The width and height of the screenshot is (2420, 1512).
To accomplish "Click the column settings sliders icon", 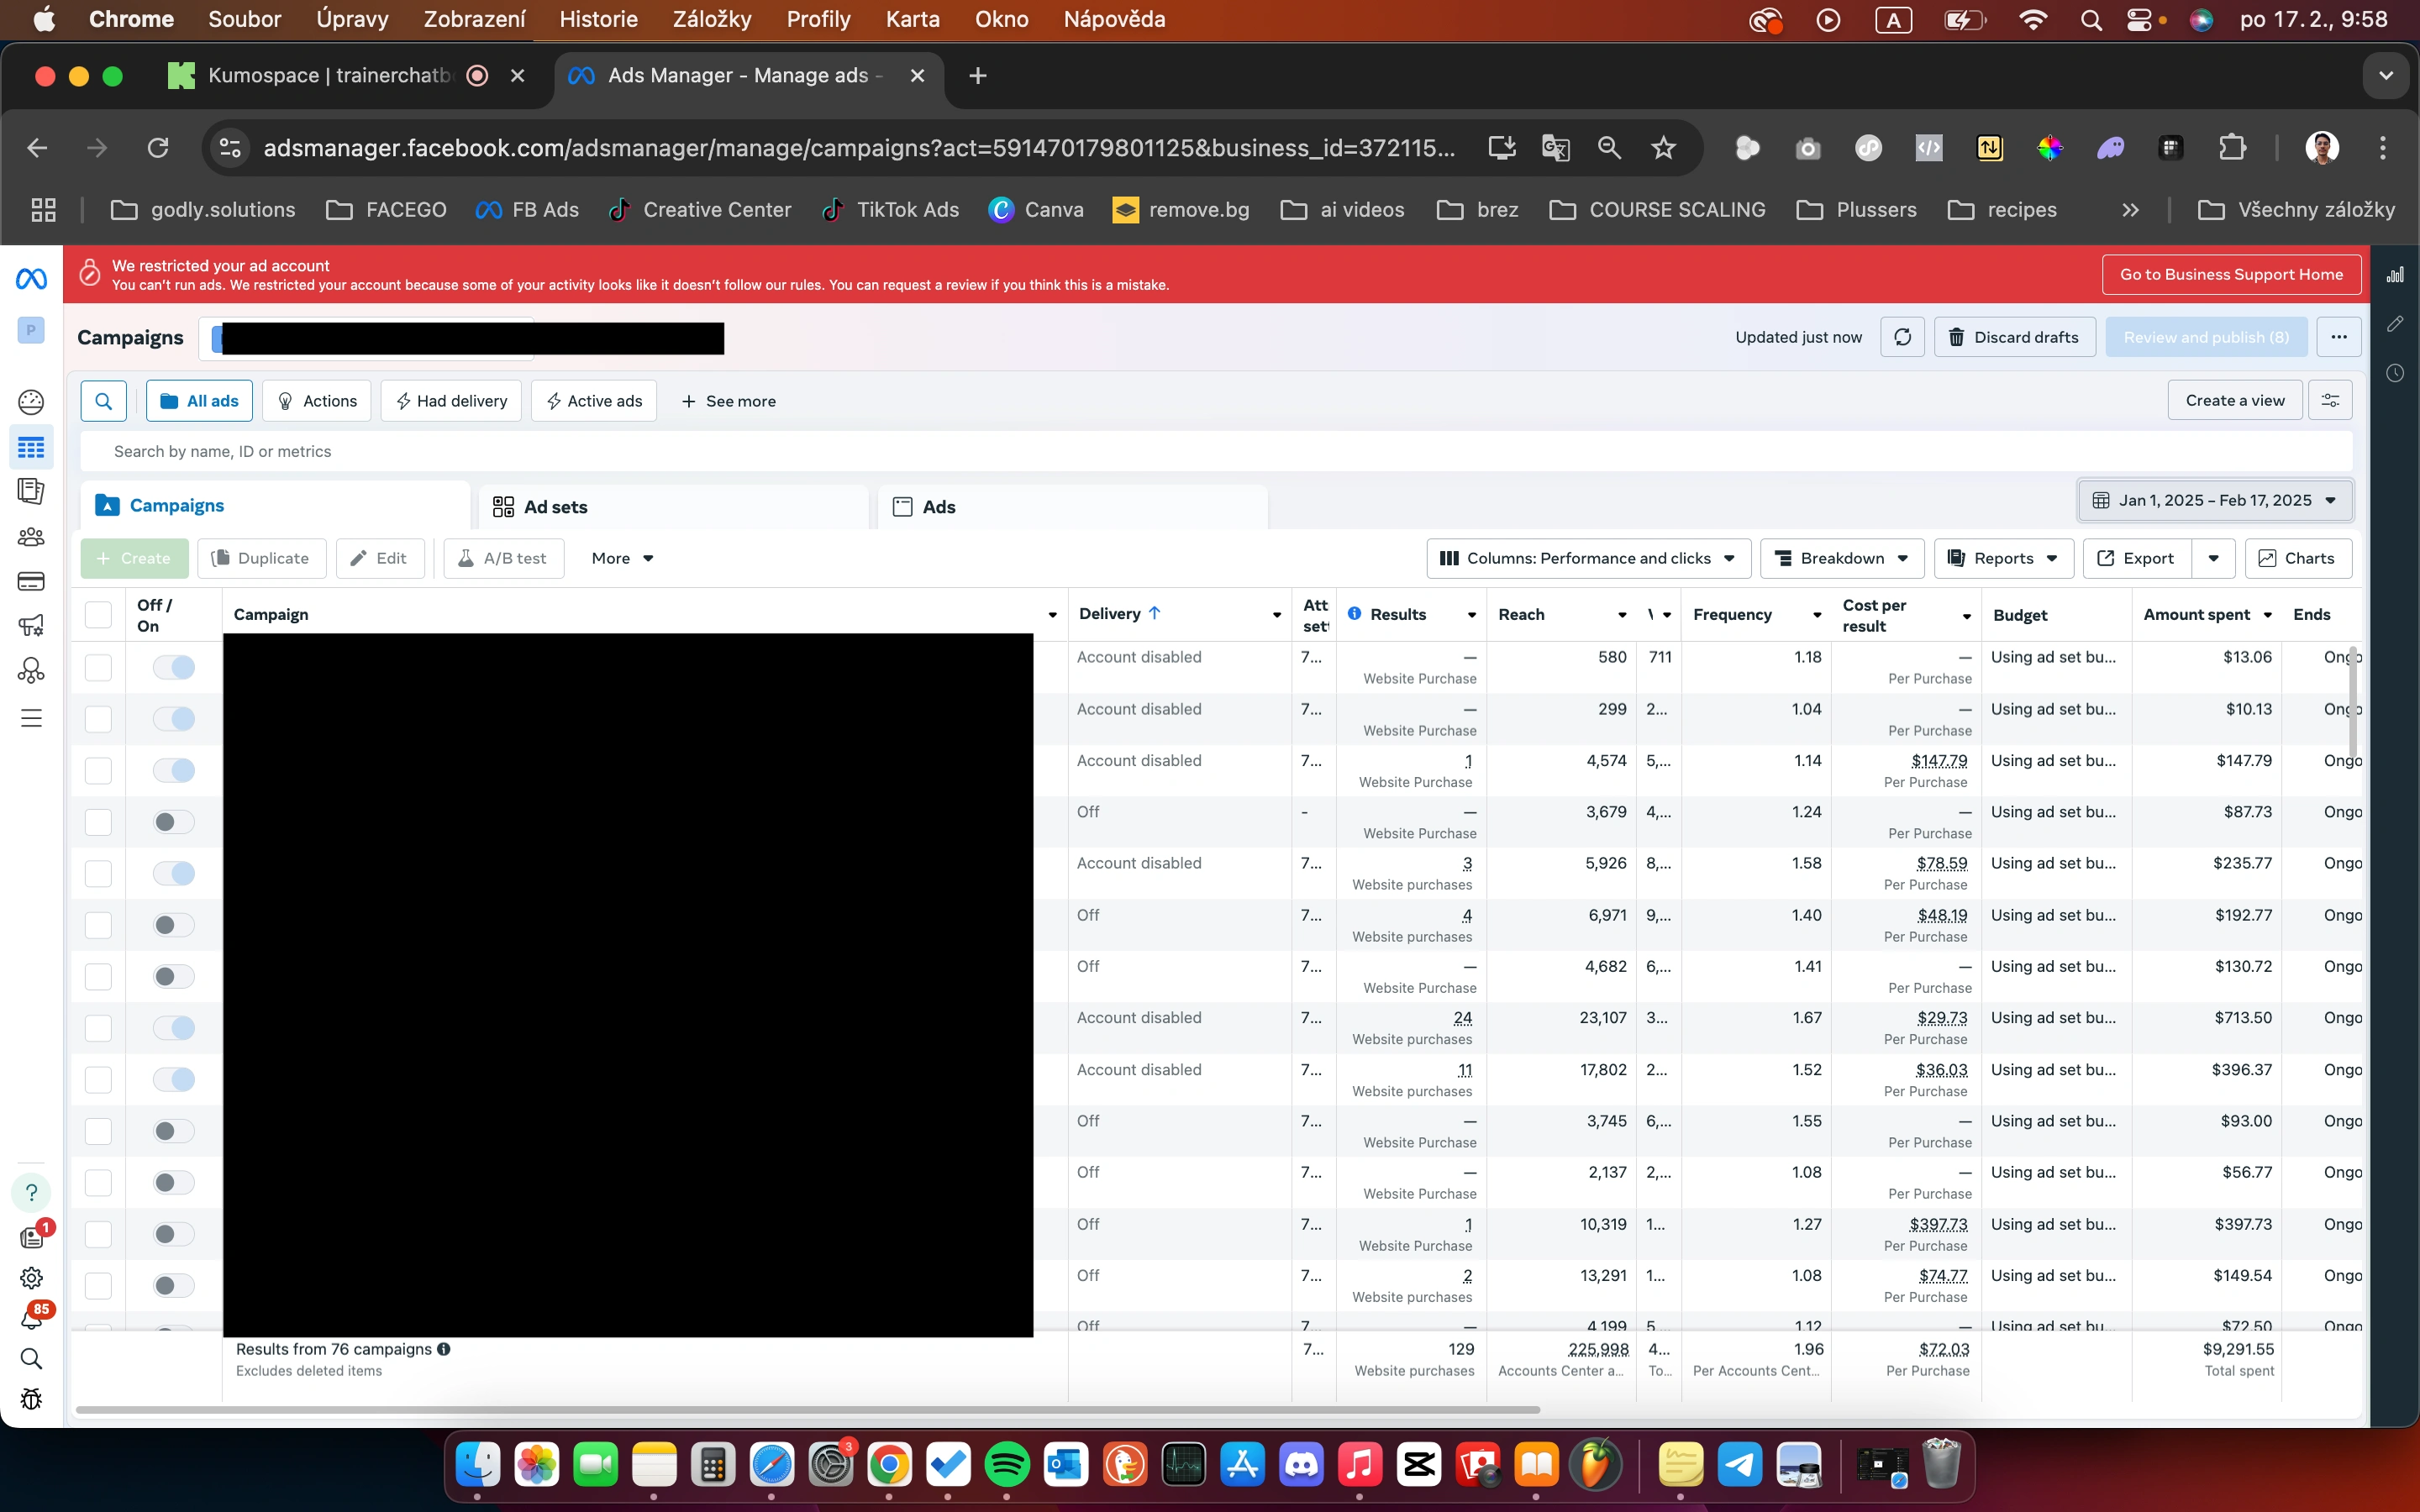I will (x=2329, y=401).
